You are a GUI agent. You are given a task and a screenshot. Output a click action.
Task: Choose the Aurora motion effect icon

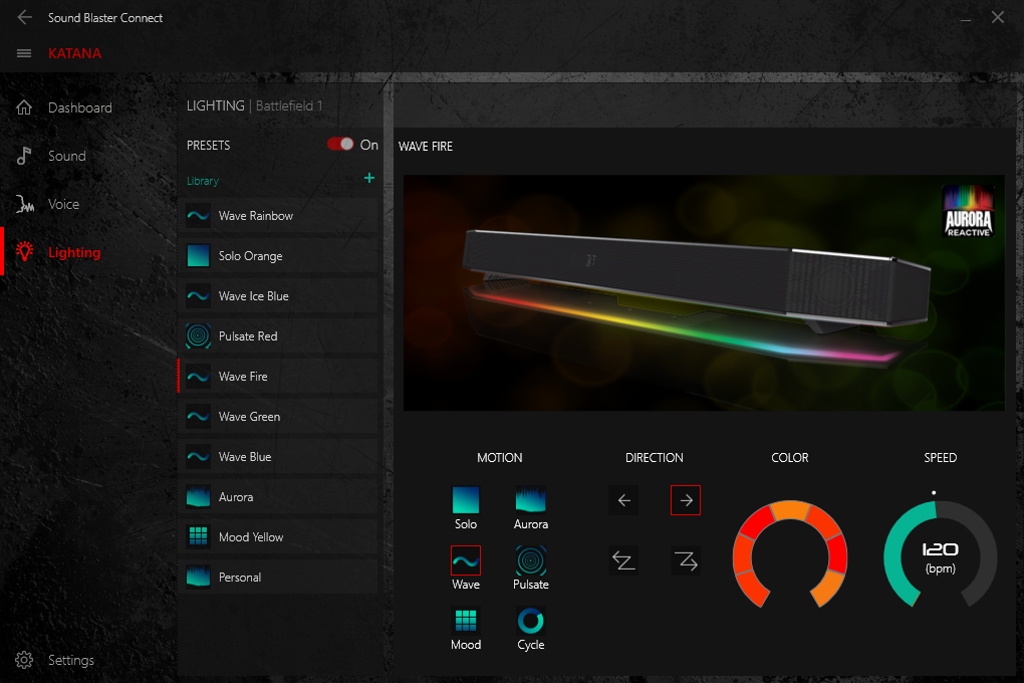coord(531,500)
